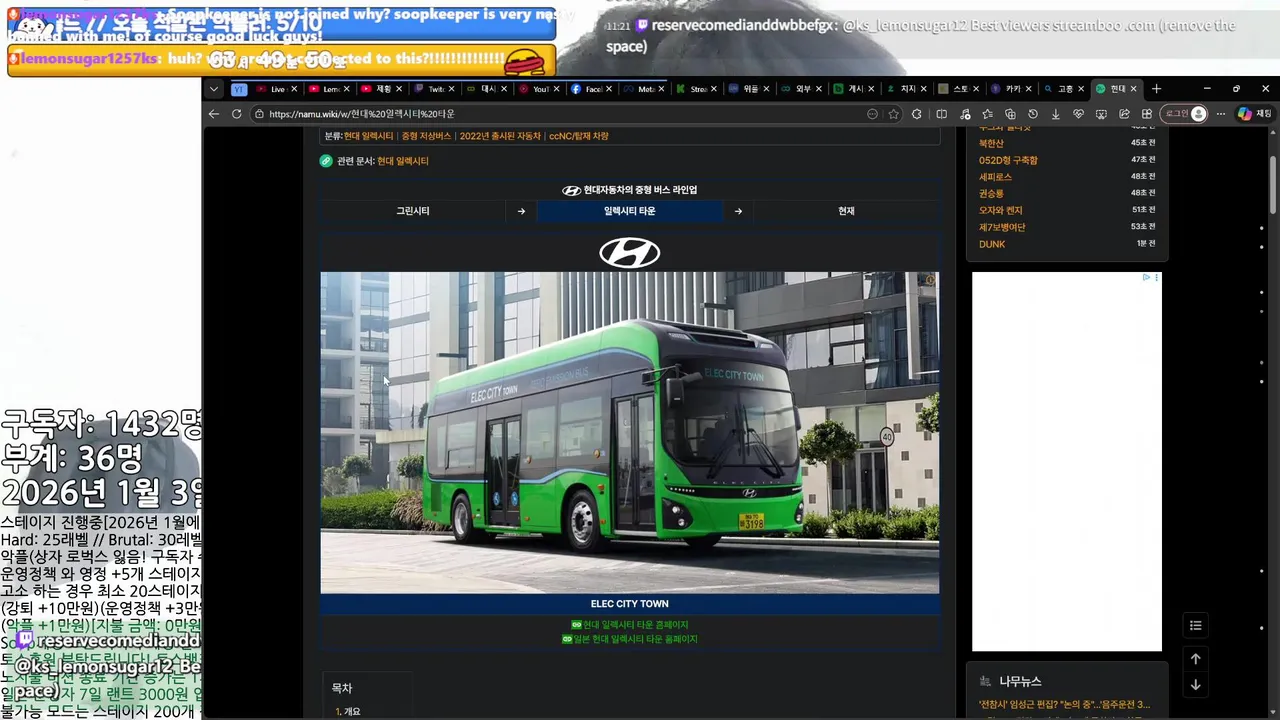Open browser extensions puzzle icon
This screenshot has height=720, width=1280.
(x=917, y=114)
